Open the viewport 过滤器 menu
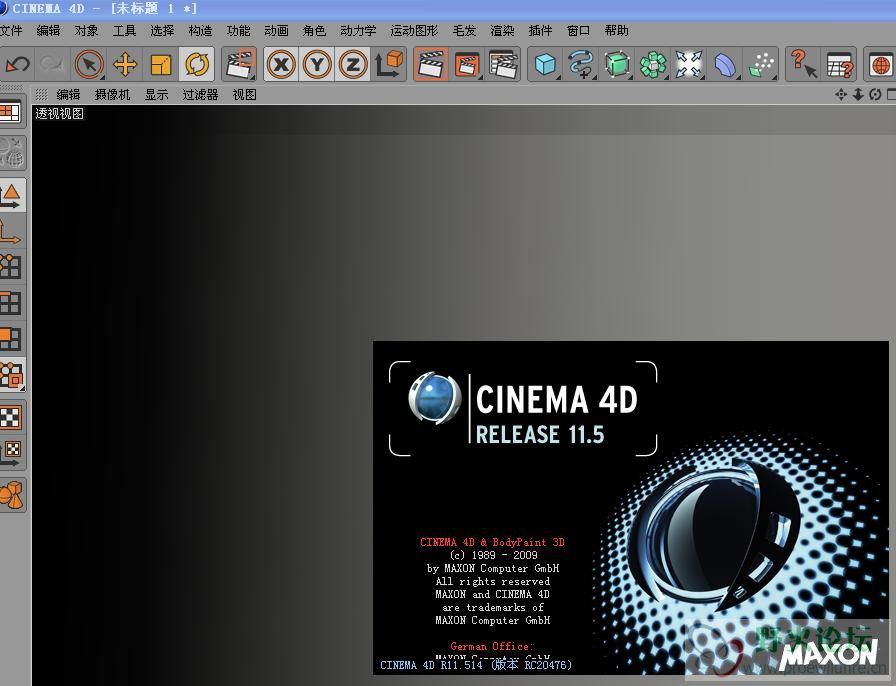This screenshot has width=896, height=686. tap(200, 94)
